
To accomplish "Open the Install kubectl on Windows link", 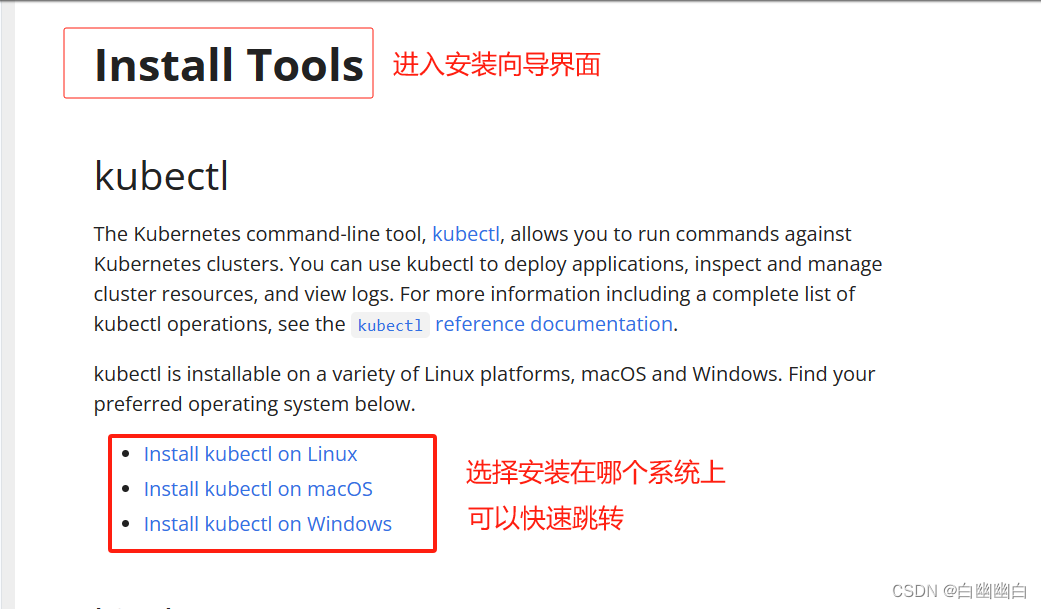I will coord(268,525).
